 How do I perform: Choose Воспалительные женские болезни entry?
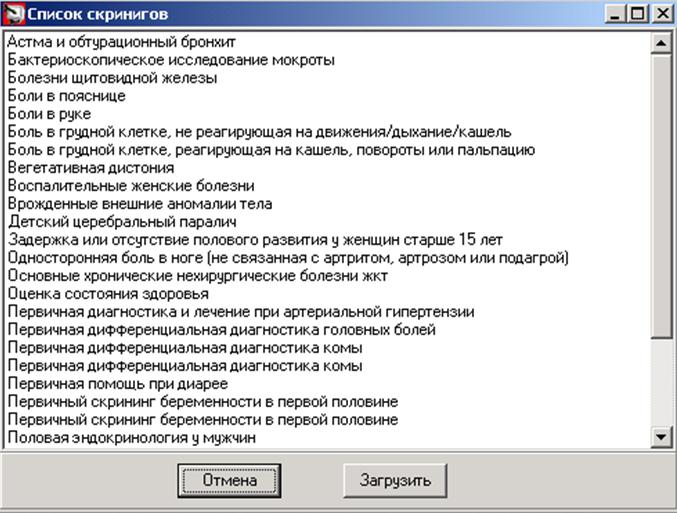131,186
